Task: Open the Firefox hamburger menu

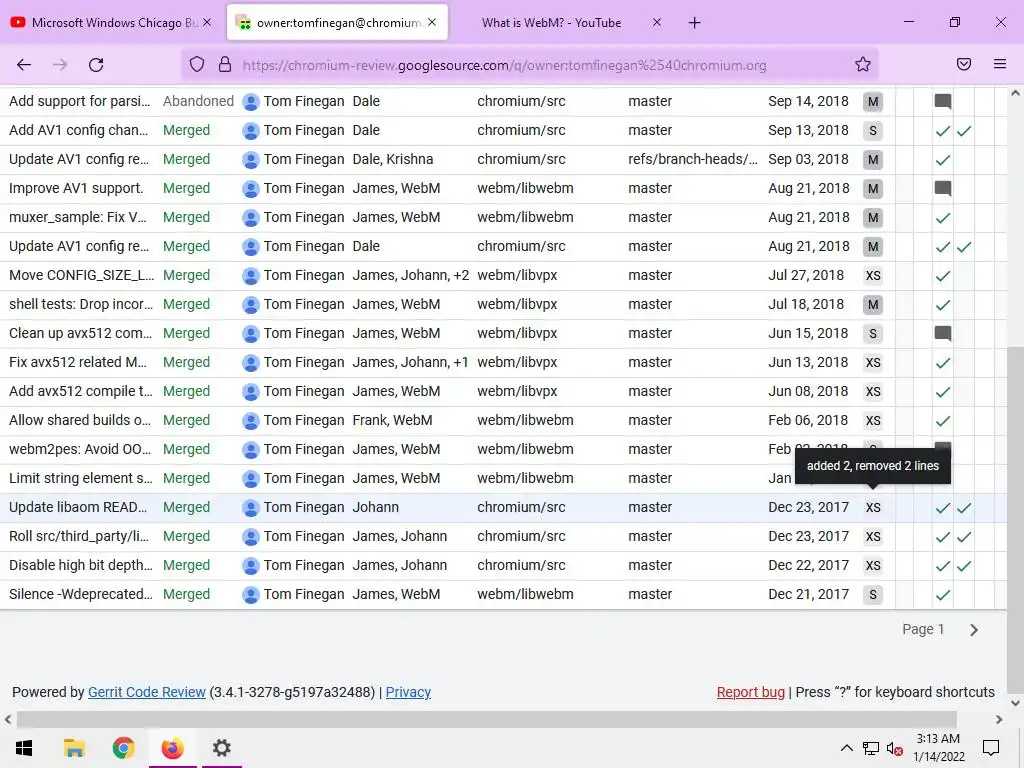Action: 1000,64
